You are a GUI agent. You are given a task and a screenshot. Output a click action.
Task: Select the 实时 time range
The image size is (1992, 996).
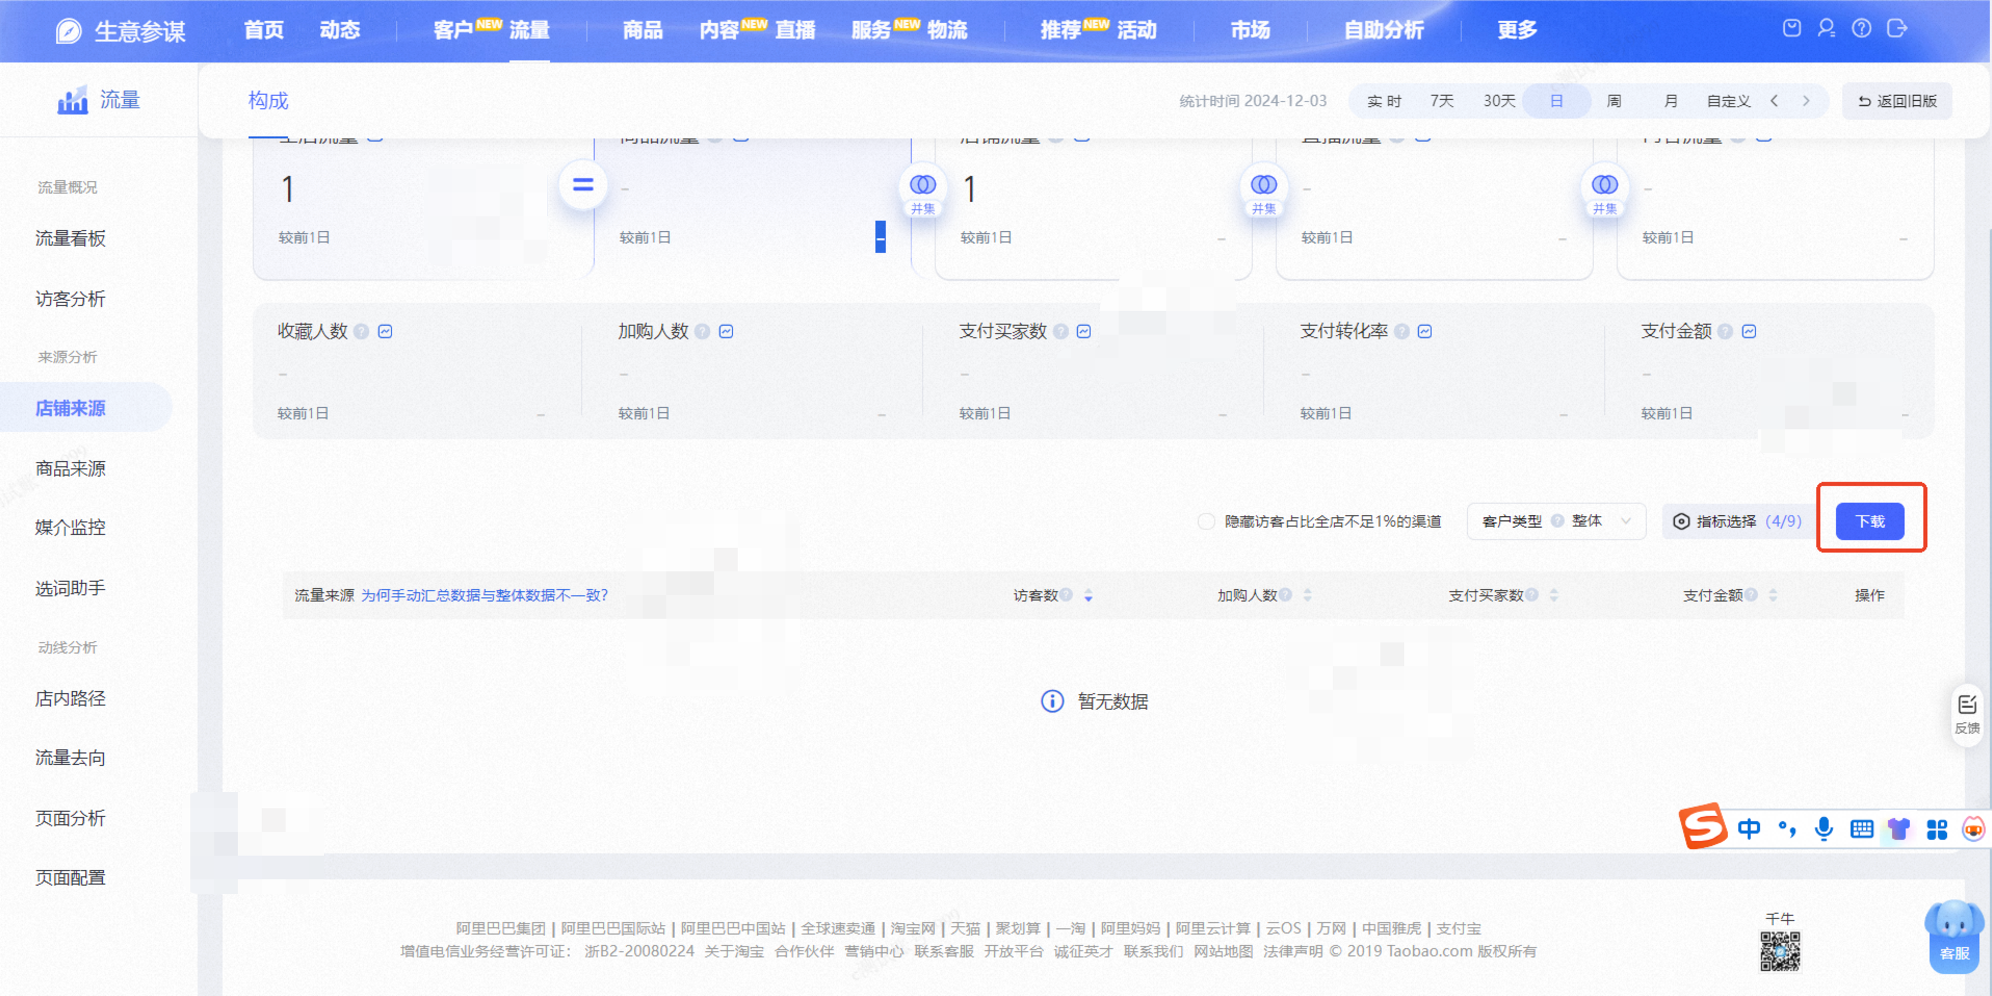tap(1384, 101)
